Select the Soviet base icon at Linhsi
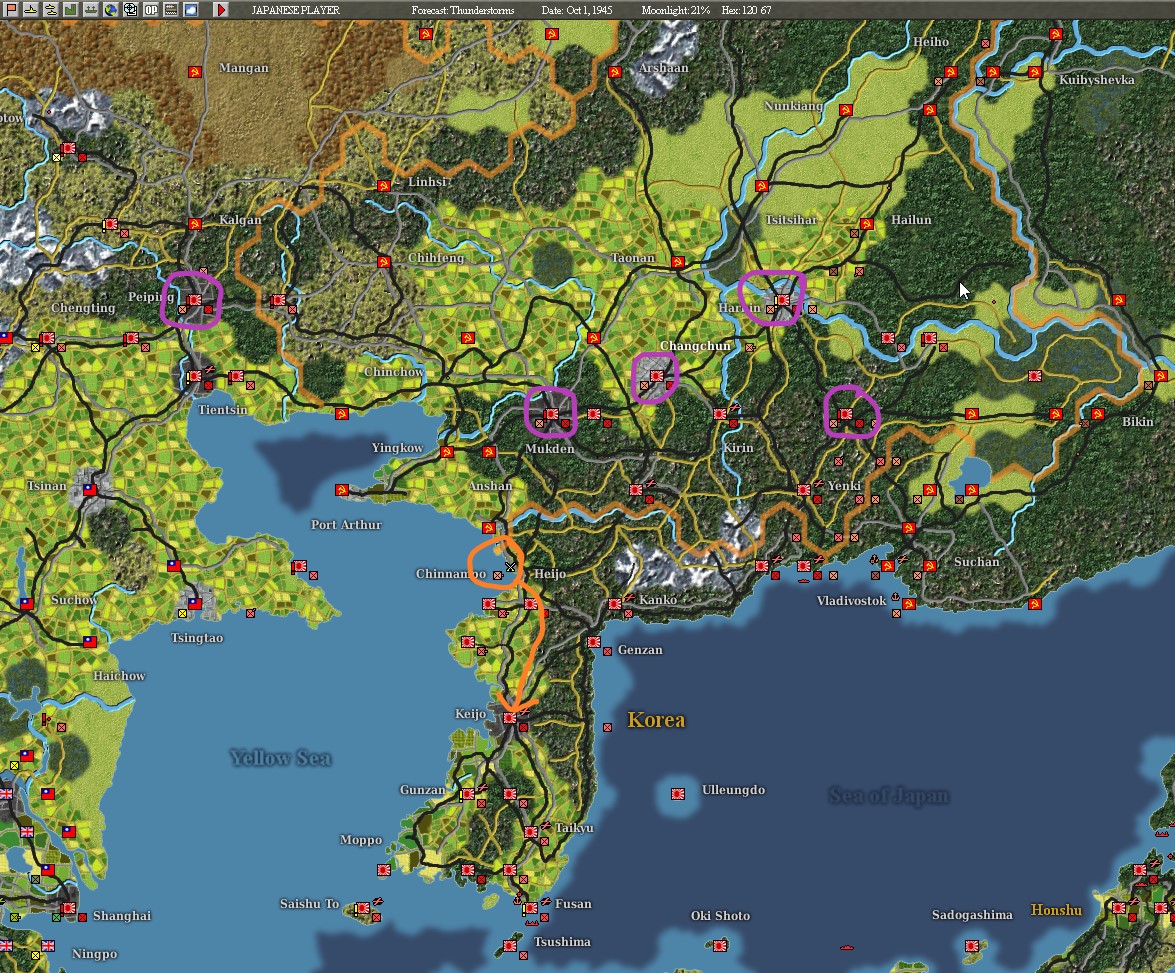 384,185
